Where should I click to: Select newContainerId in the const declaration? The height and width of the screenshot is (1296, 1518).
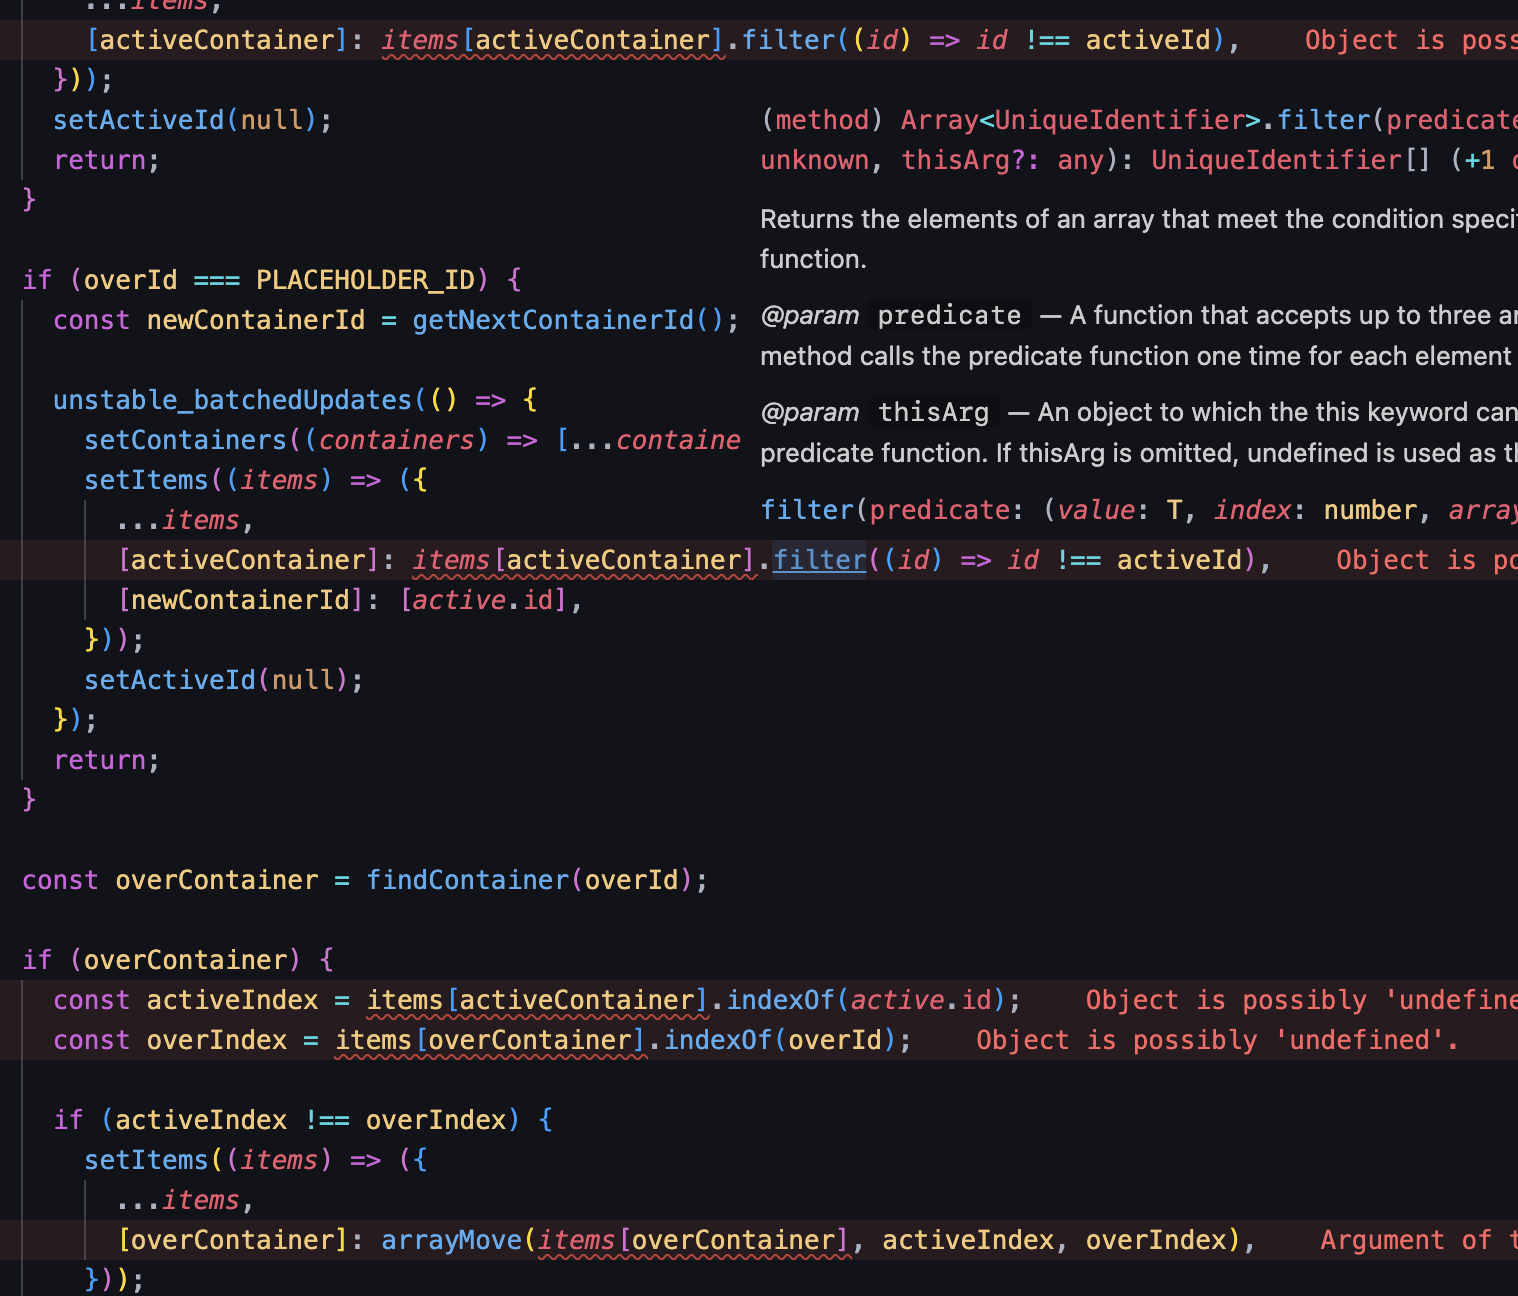point(256,320)
